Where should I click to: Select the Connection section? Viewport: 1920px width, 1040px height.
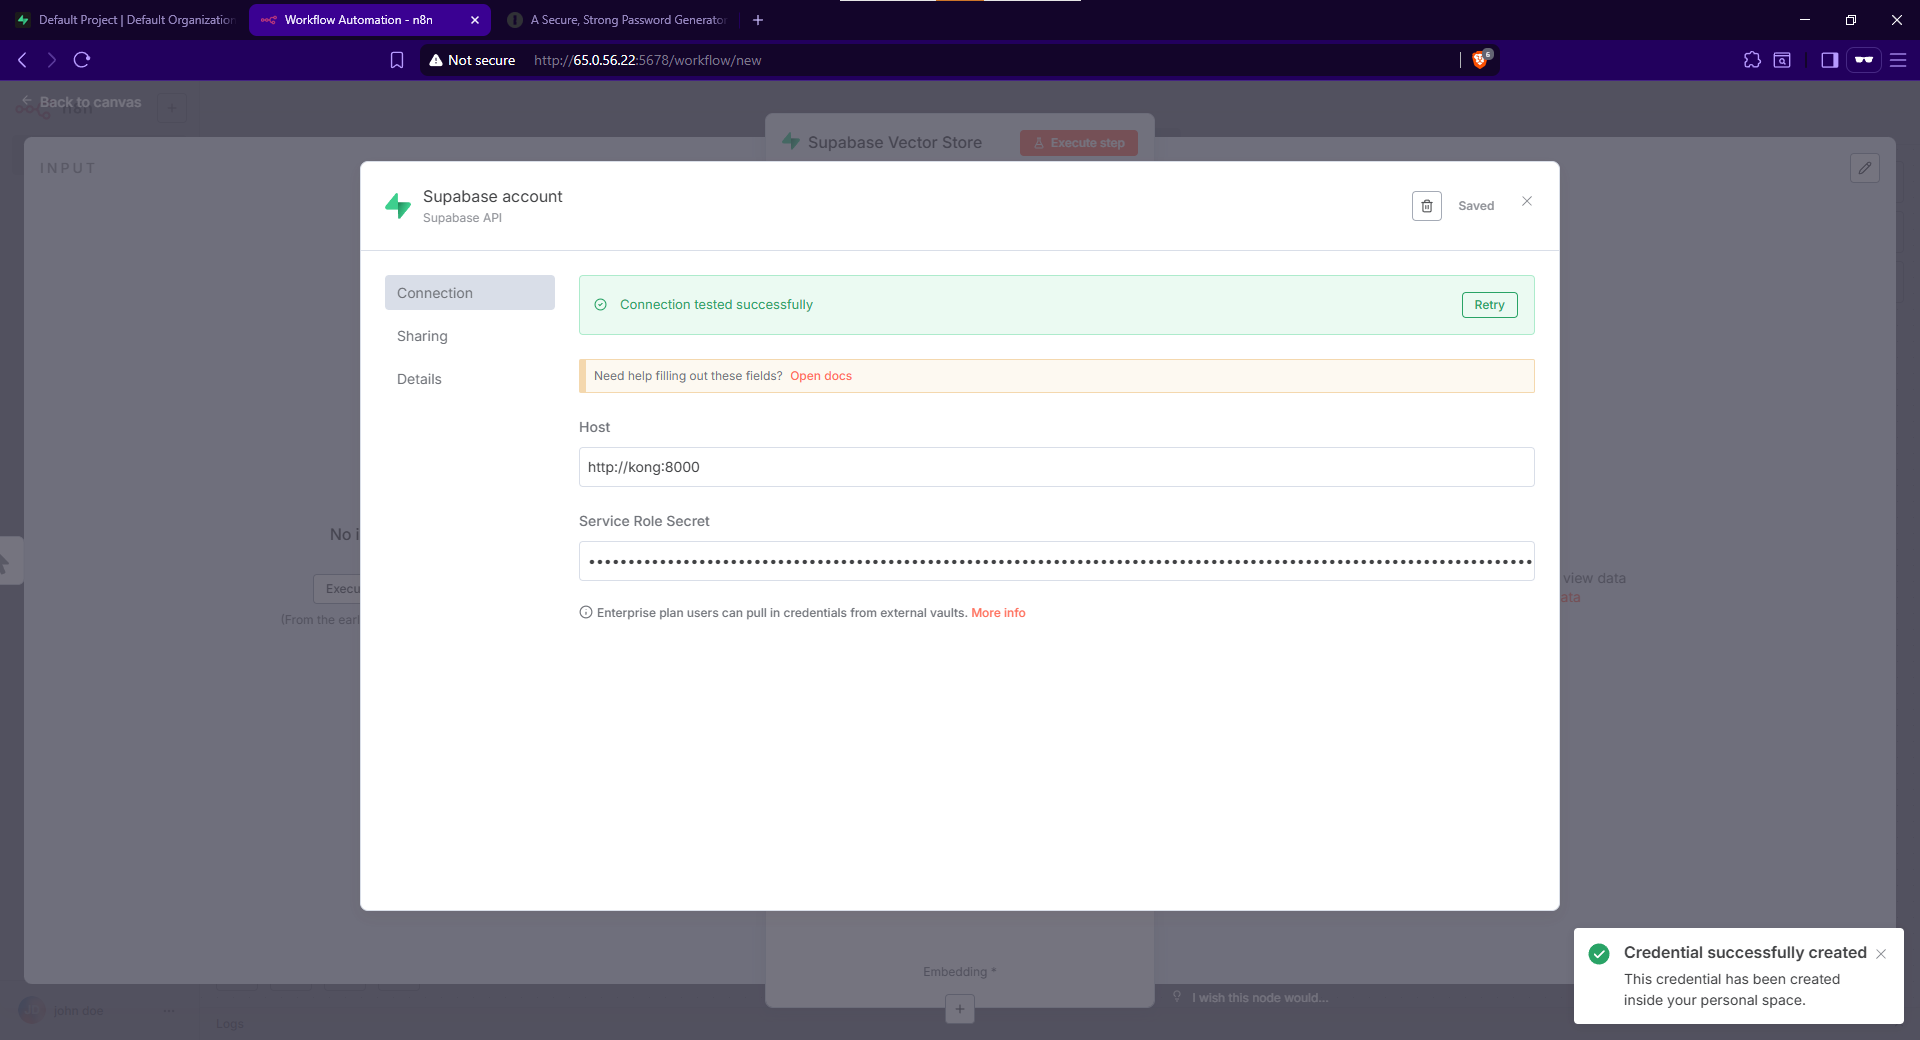(x=469, y=293)
